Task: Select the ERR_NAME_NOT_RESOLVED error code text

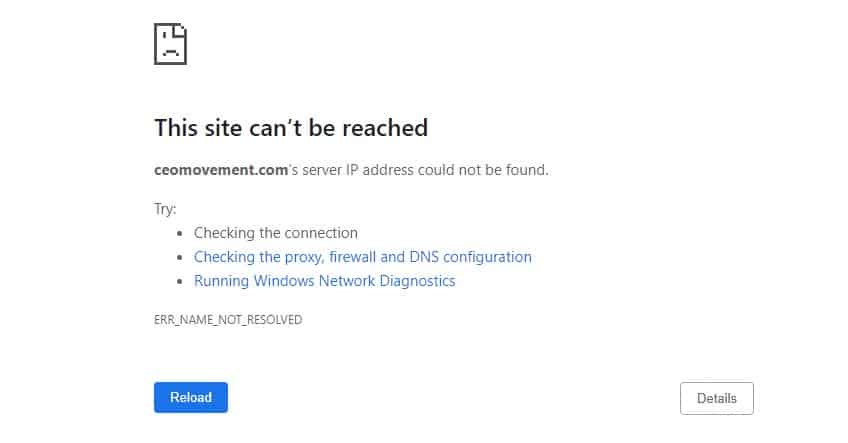Action: pos(228,320)
